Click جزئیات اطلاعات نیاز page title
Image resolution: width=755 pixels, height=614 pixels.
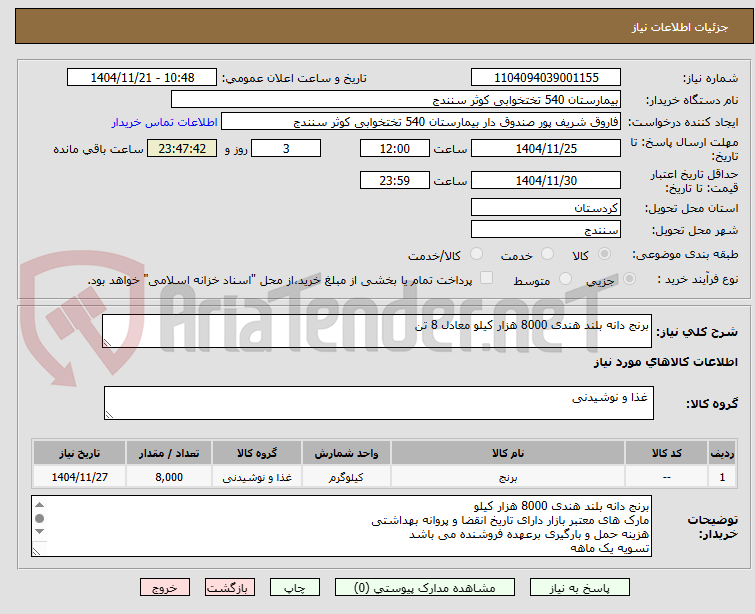click(x=679, y=27)
